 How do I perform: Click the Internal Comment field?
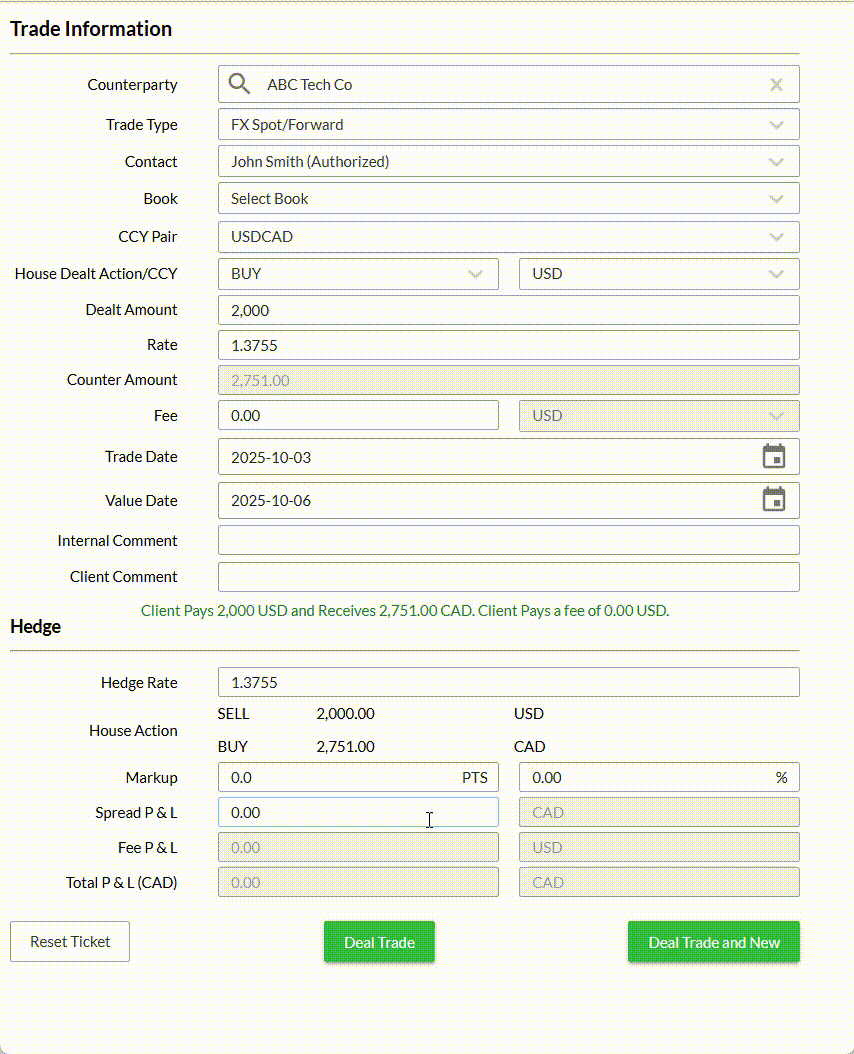click(x=508, y=540)
